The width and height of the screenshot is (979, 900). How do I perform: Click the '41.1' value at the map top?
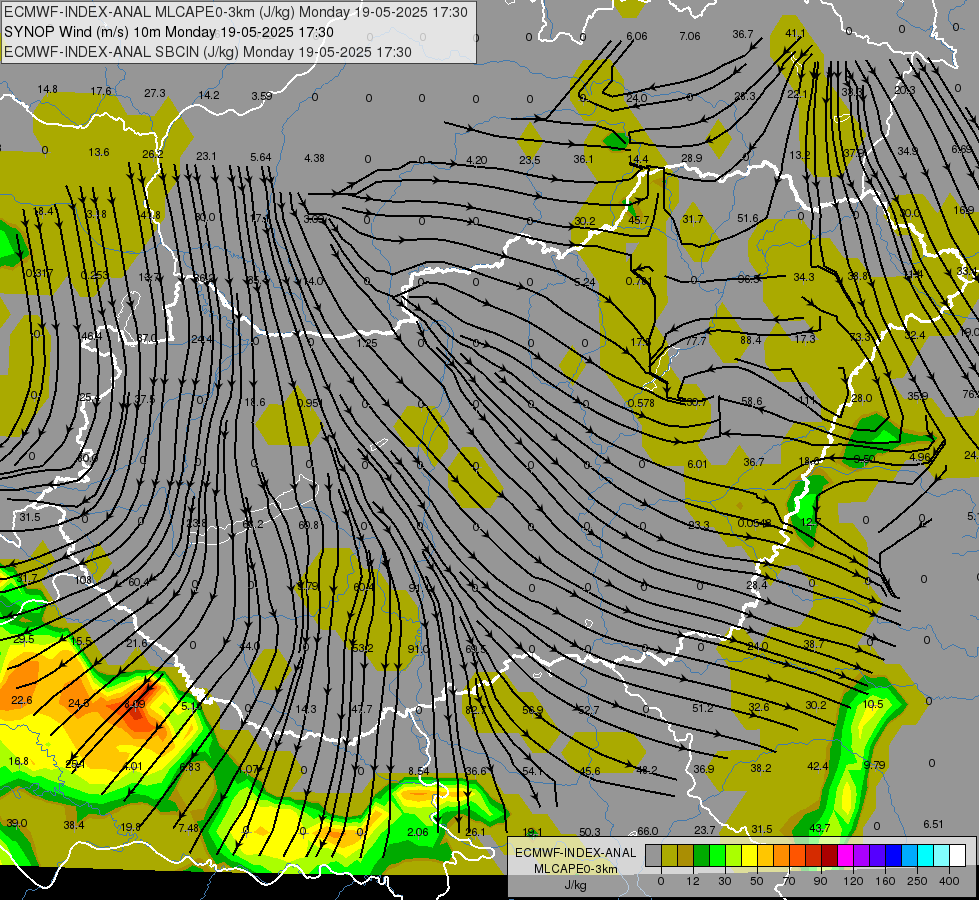point(795,33)
